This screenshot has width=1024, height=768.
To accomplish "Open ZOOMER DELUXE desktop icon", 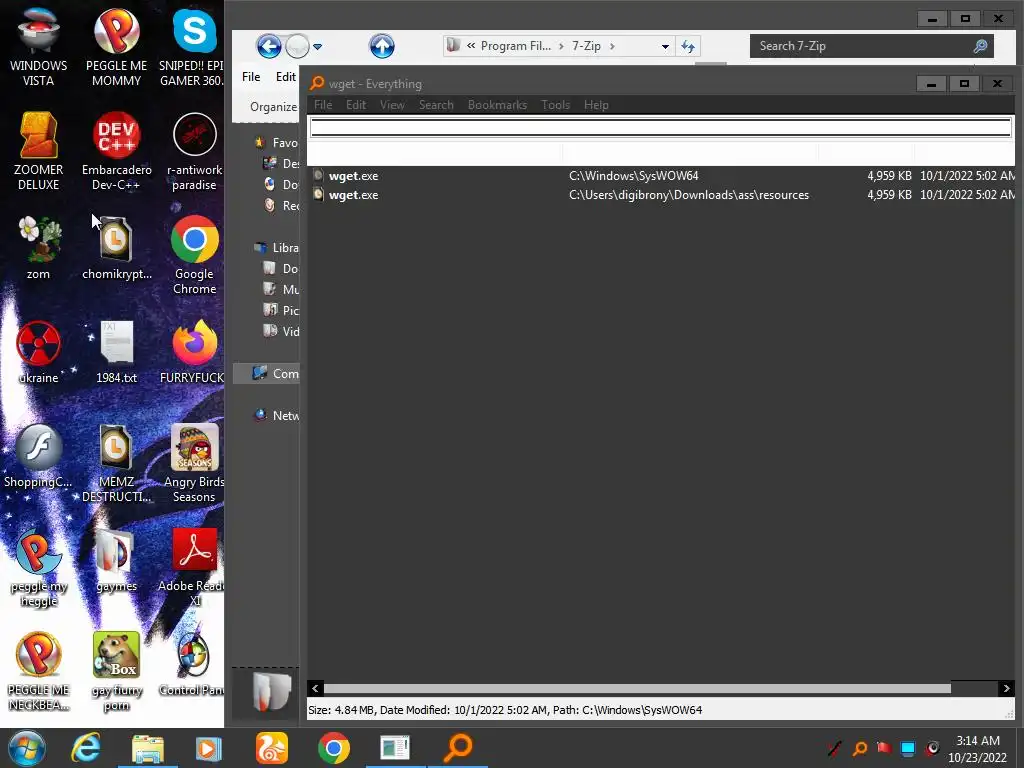I will pos(38,152).
